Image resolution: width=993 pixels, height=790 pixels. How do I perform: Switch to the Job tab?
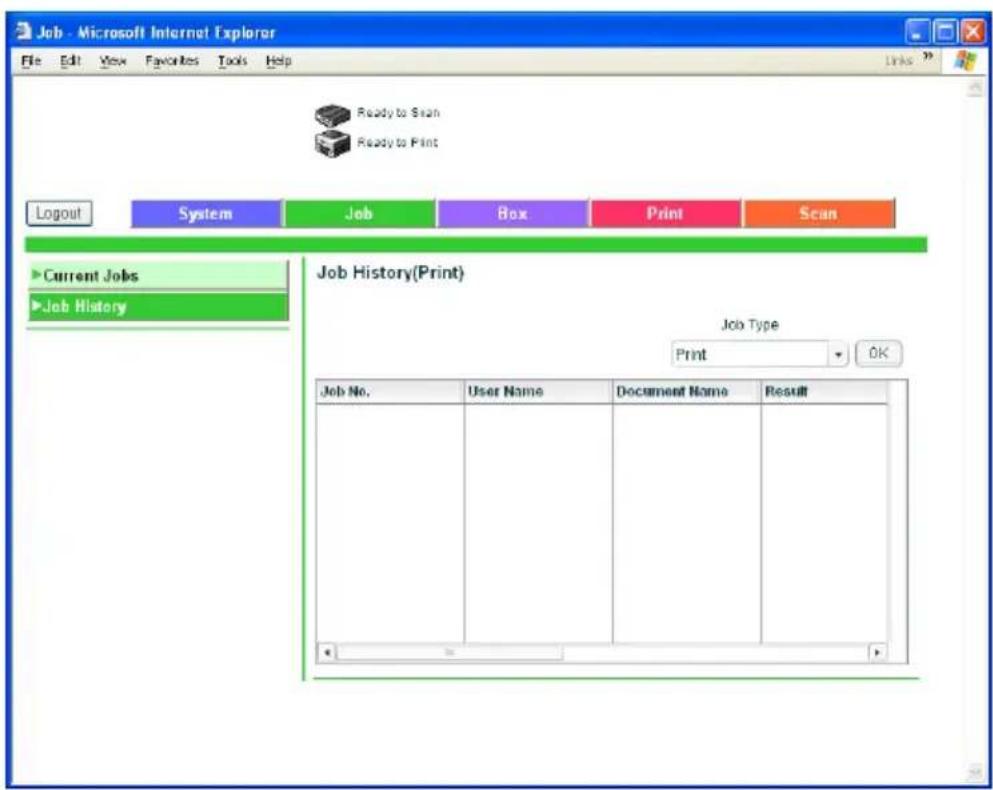point(359,213)
